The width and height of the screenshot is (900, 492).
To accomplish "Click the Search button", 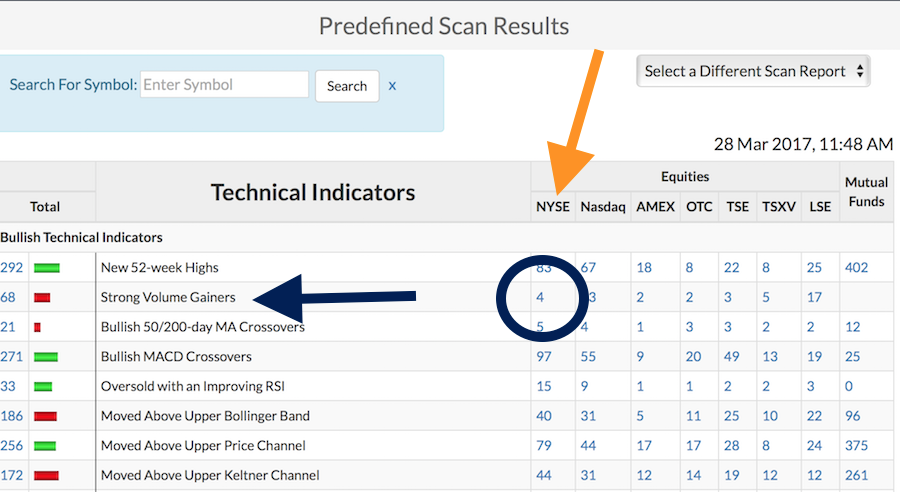I will pyautogui.click(x=347, y=86).
